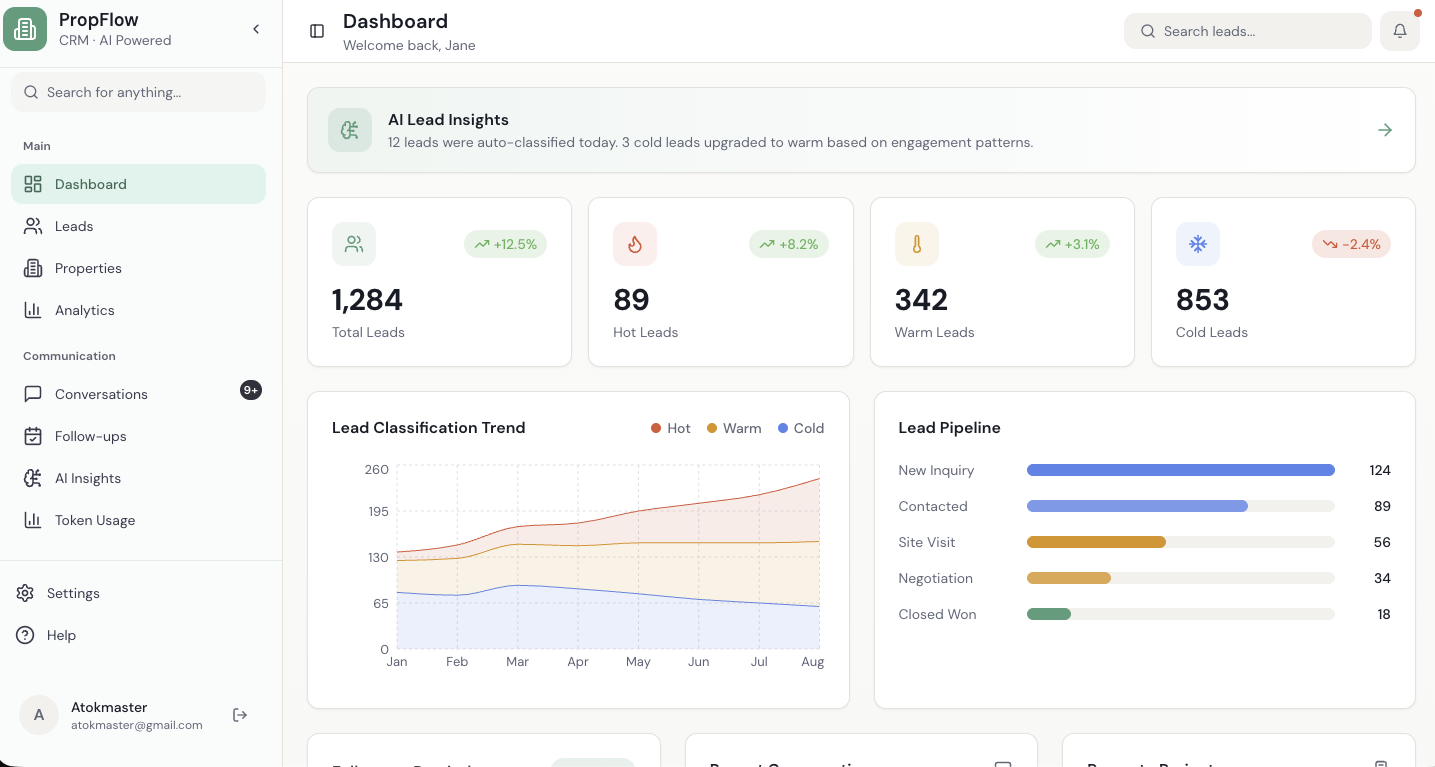Click the AI Insights brain icon in sidebar
The image size is (1435, 767).
(33, 478)
